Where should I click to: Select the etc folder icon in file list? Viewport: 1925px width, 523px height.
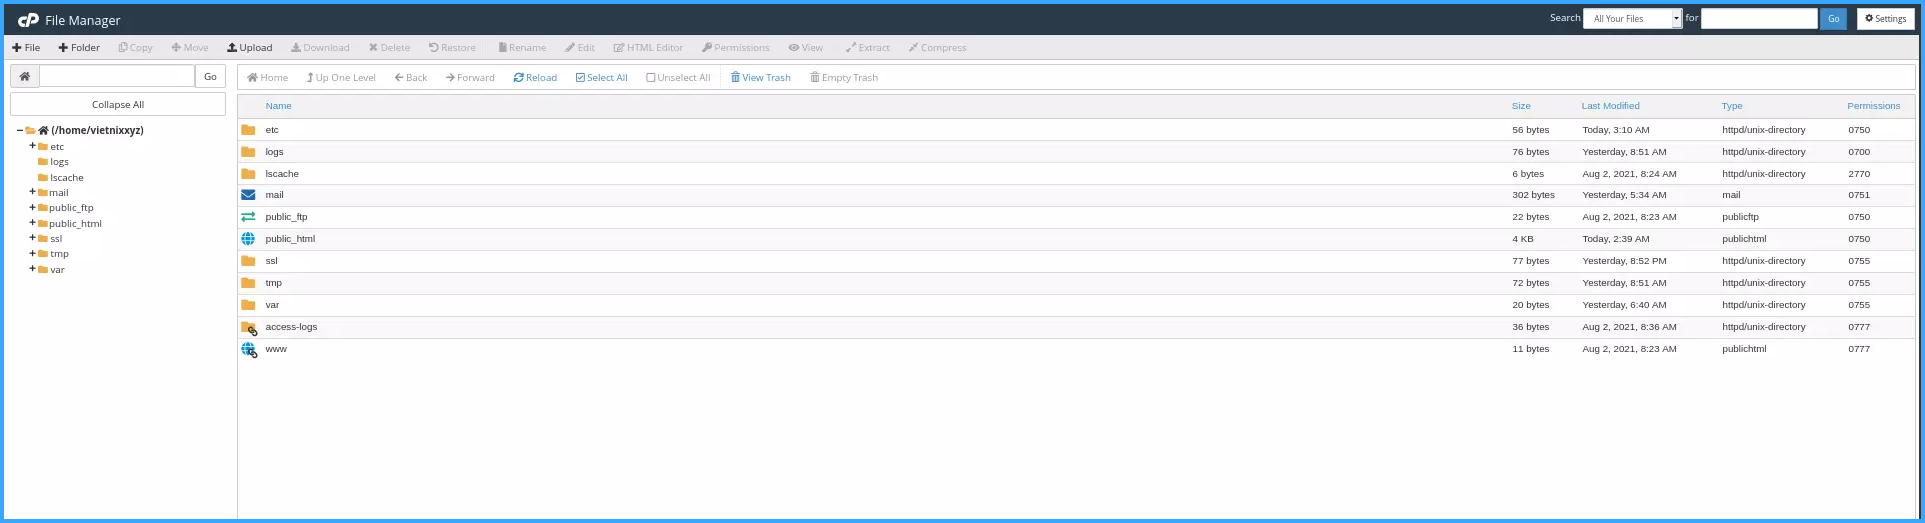[x=248, y=130]
